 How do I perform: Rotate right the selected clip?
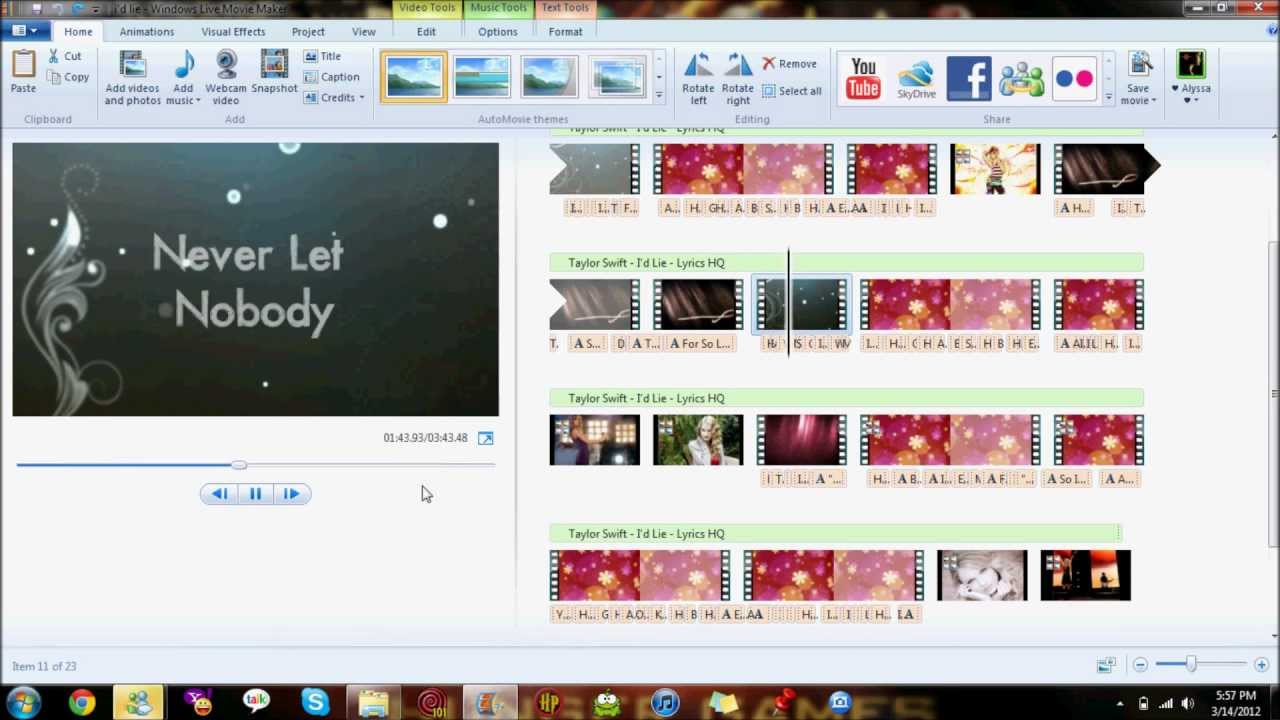(738, 79)
